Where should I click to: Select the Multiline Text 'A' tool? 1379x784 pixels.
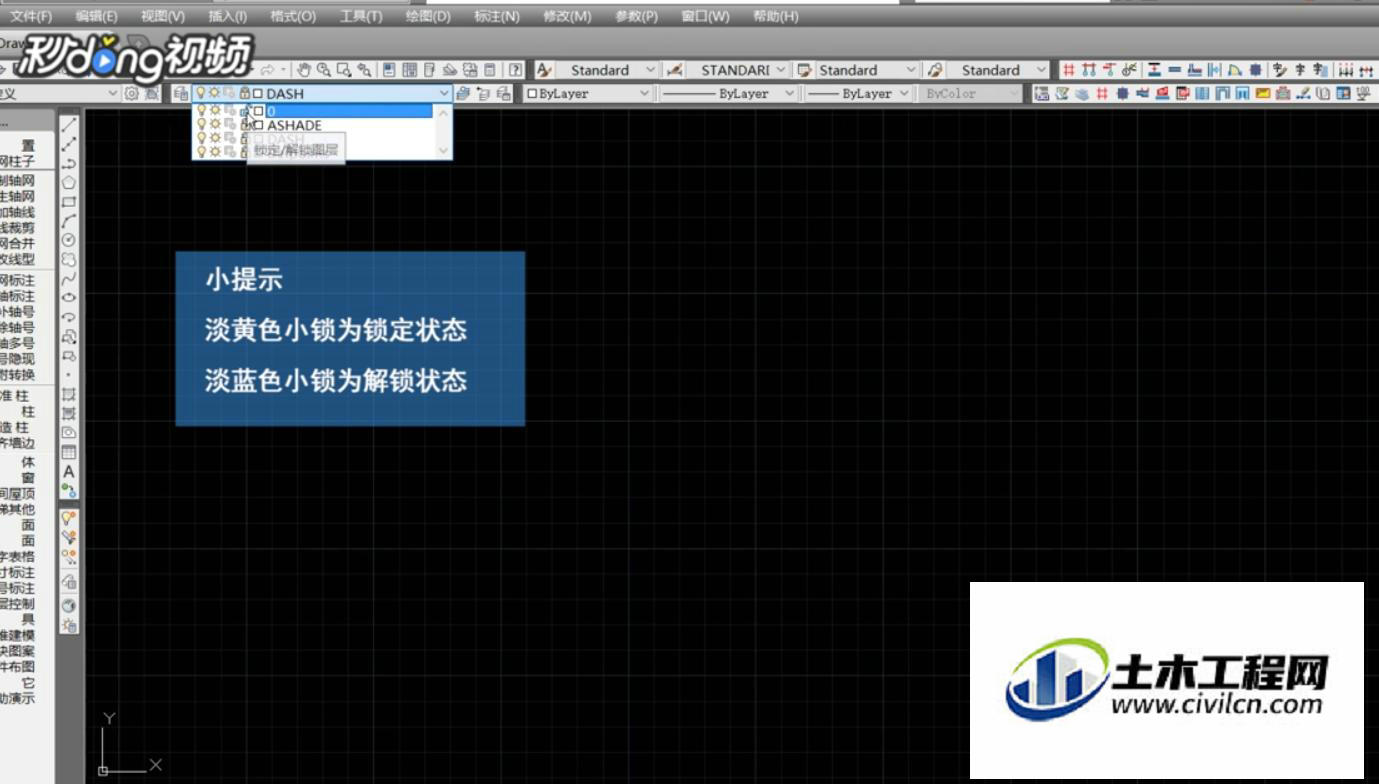[69, 471]
